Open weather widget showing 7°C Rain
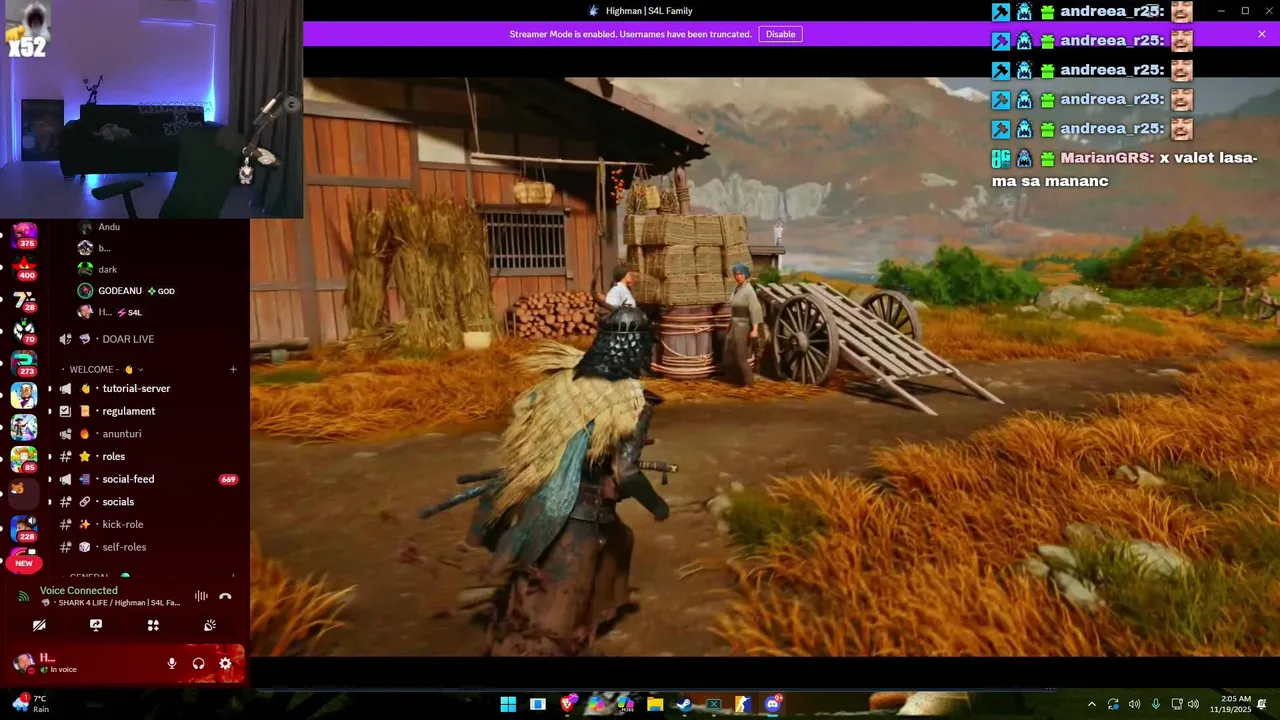This screenshot has width=1280, height=720. pyautogui.click(x=33, y=704)
